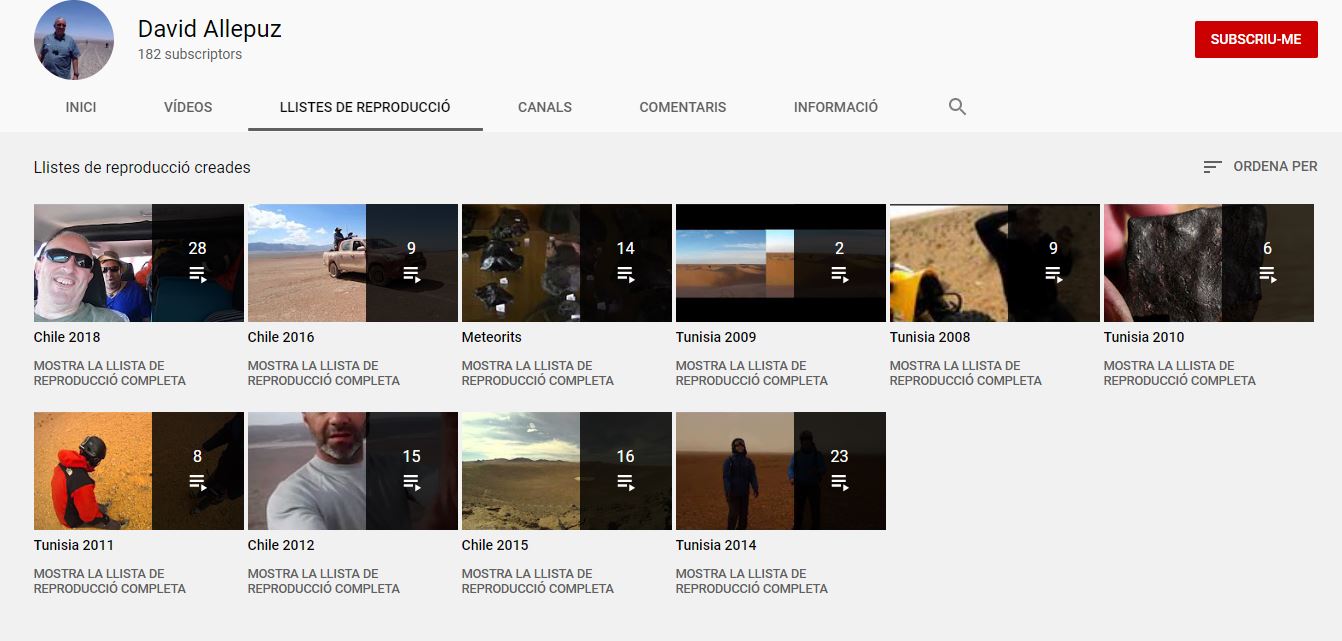Open the Tunisia 2010 playlist title
This screenshot has height=641, width=1342.
coord(1144,337)
